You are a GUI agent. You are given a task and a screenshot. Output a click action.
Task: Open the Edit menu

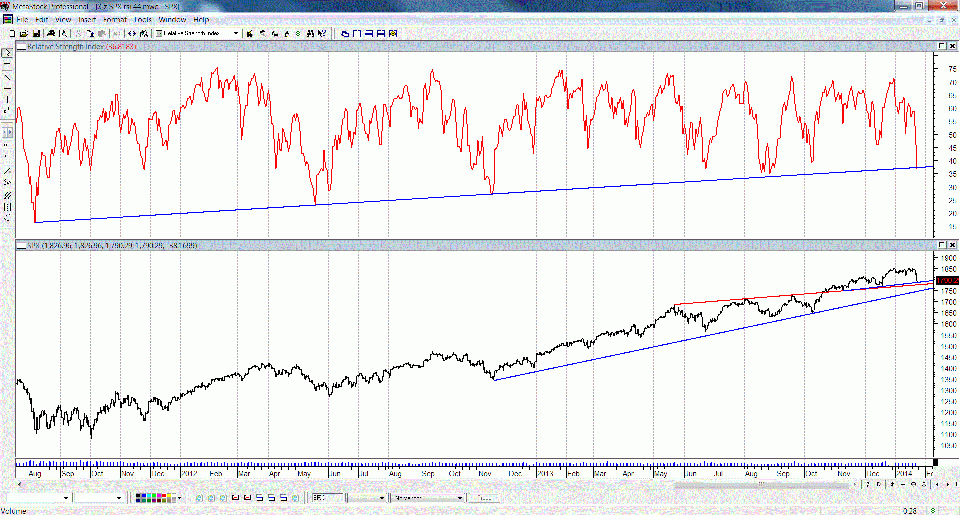coord(41,20)
